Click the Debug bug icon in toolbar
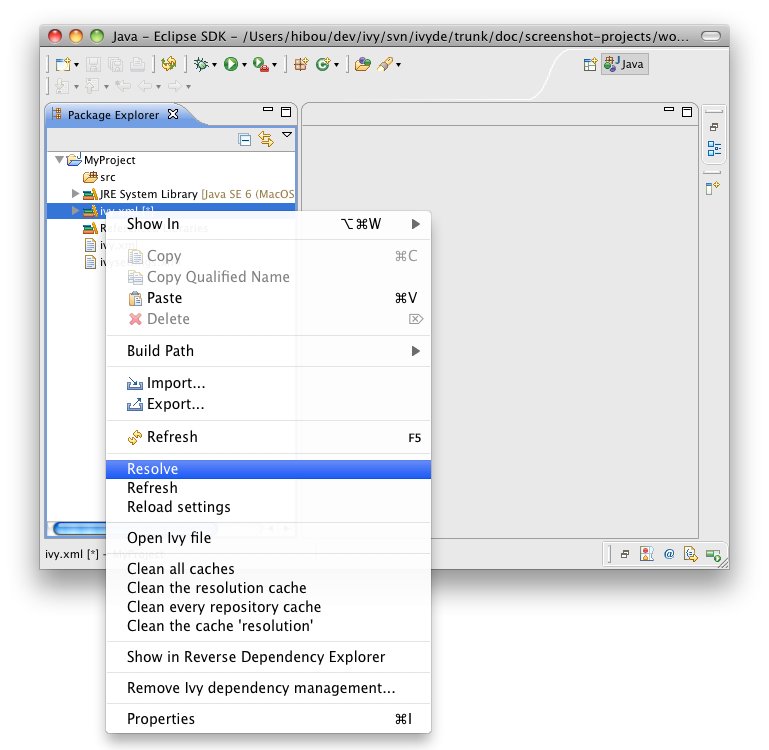 coord(202,64)
